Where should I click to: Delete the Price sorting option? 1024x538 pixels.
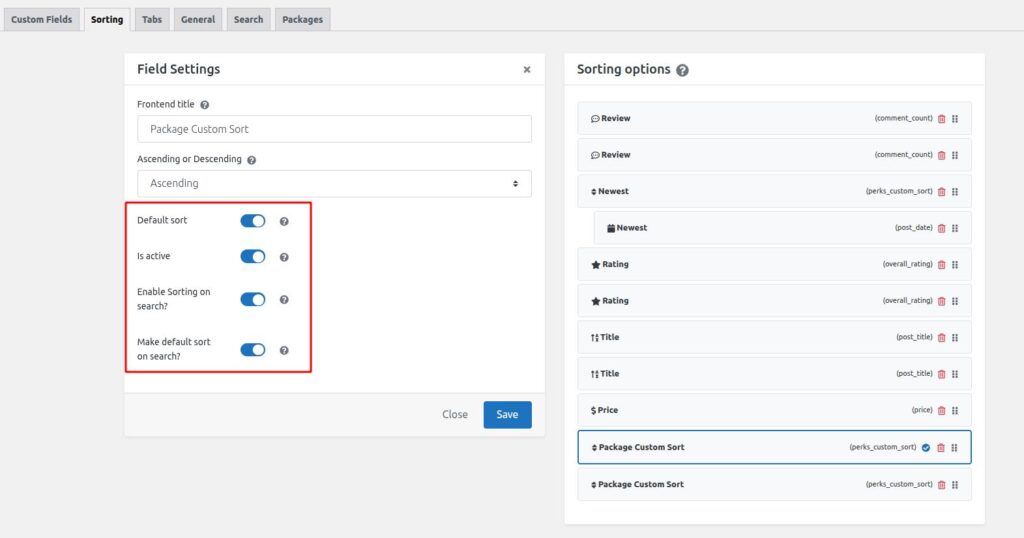941,411
